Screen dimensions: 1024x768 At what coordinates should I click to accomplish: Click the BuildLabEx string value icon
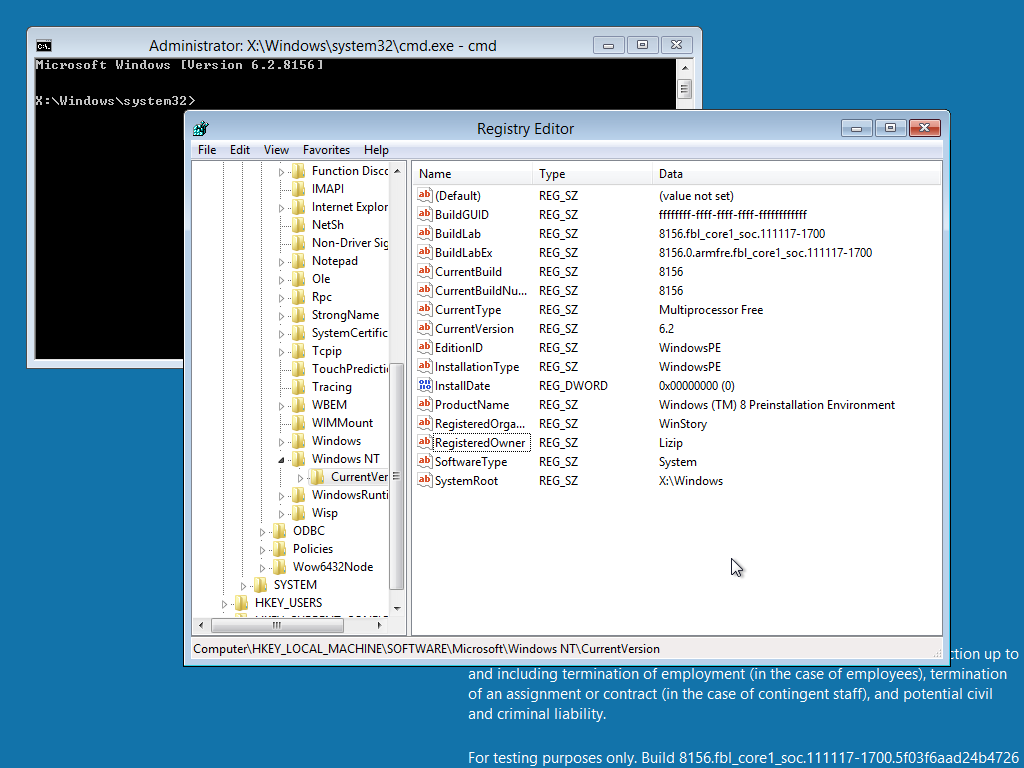click(424, 253)
